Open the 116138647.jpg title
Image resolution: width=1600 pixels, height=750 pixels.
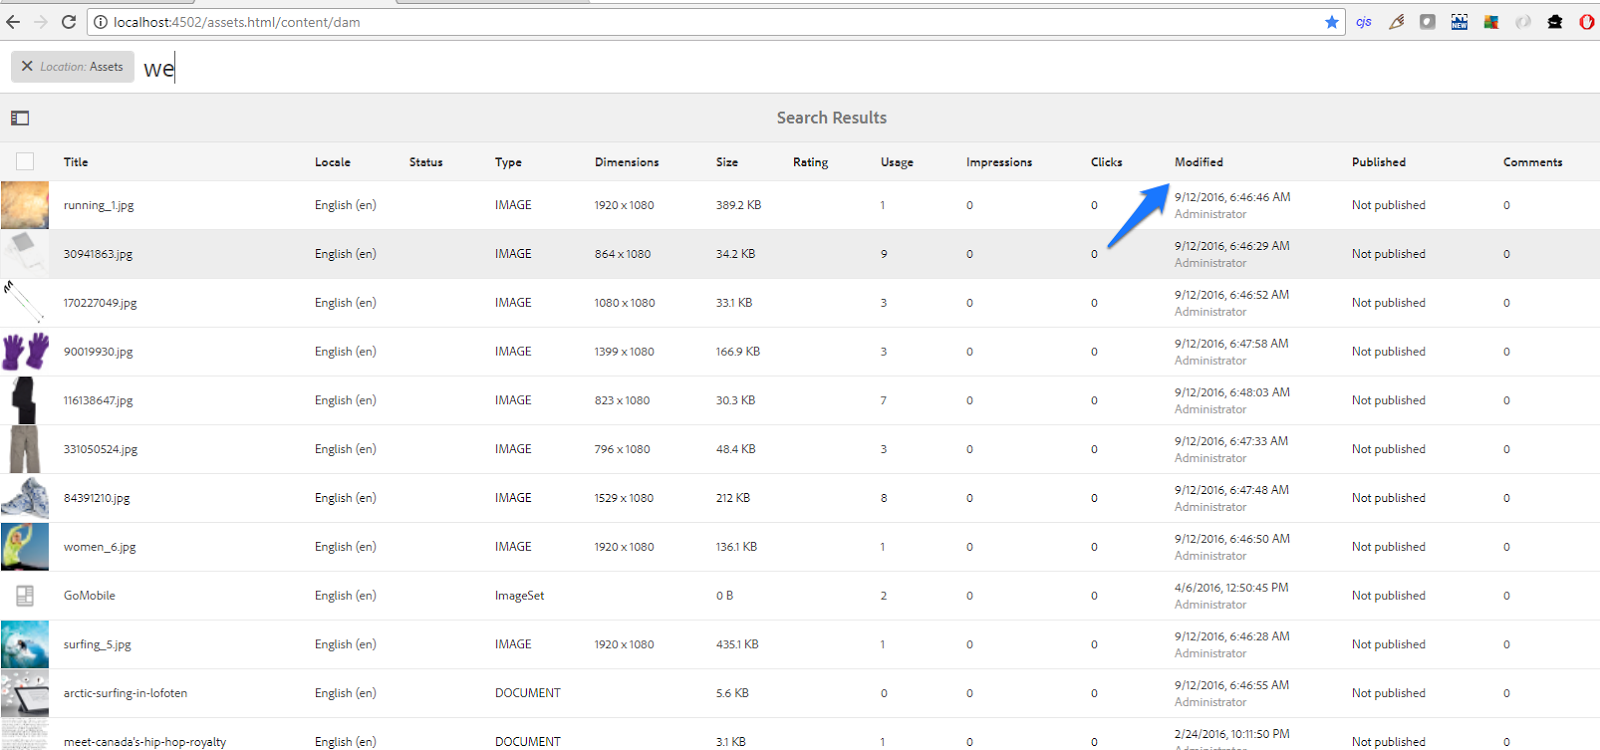coord(98,401)
